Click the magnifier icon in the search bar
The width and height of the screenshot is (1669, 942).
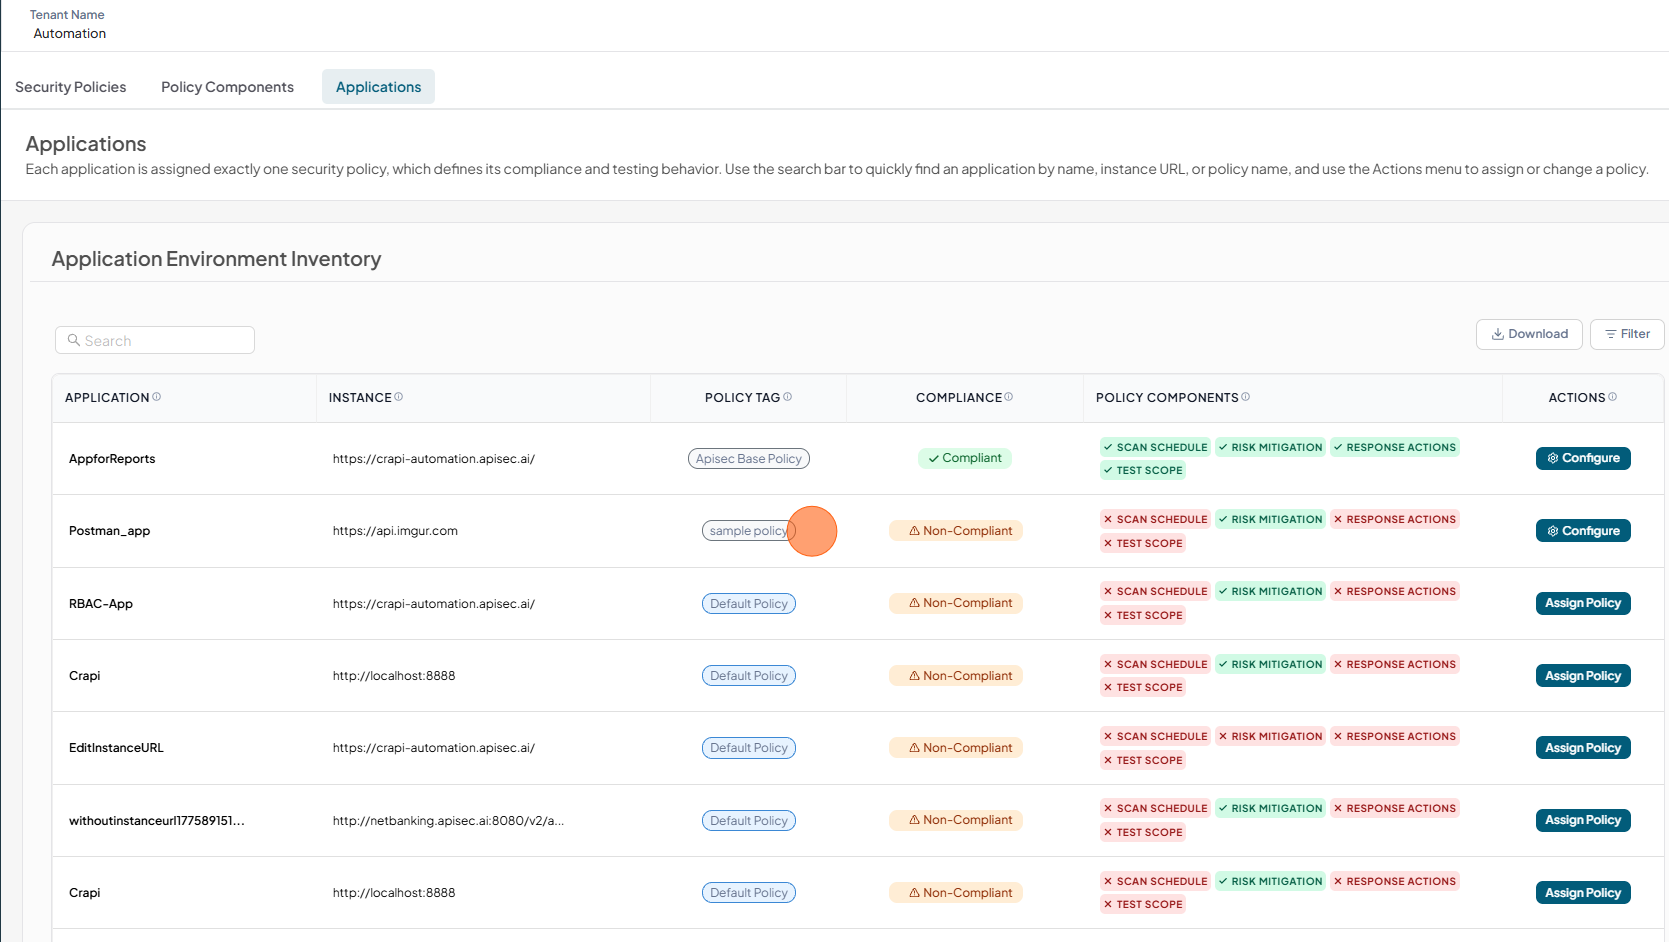coord(74,340)
